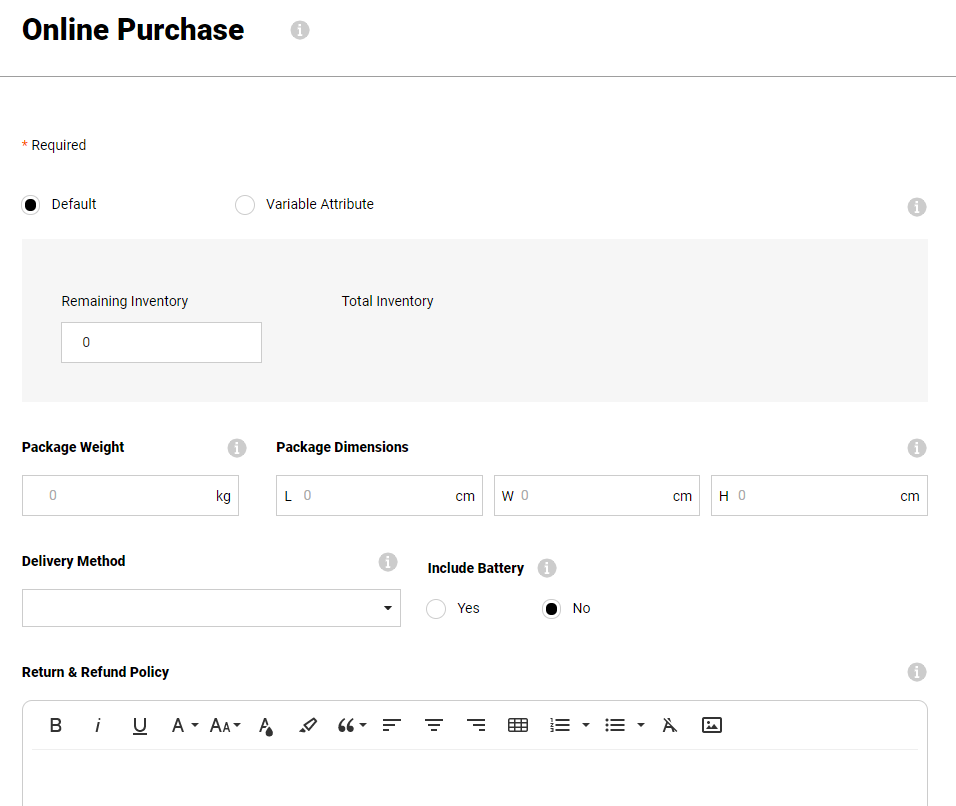This screenshot has width=956, height=806.
Task: Click the highlighter marker tool
Action: 308,725
